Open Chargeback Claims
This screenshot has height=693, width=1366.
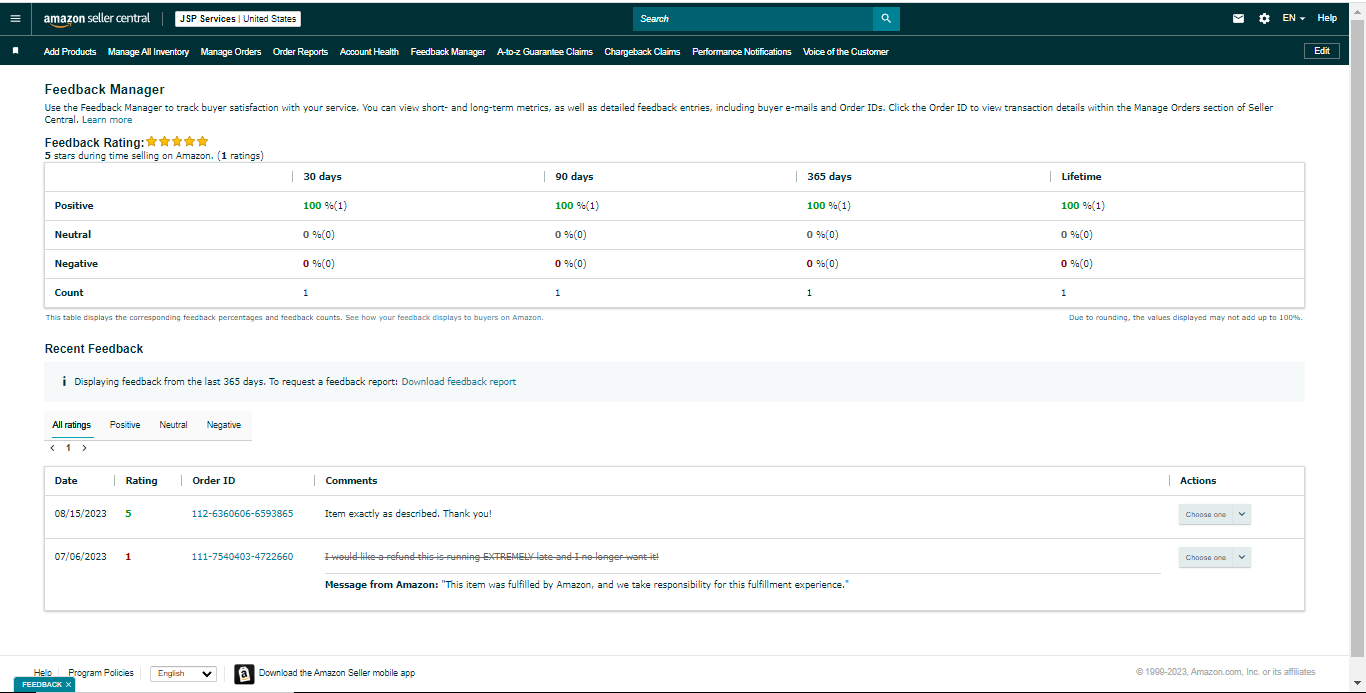[642, 52]
